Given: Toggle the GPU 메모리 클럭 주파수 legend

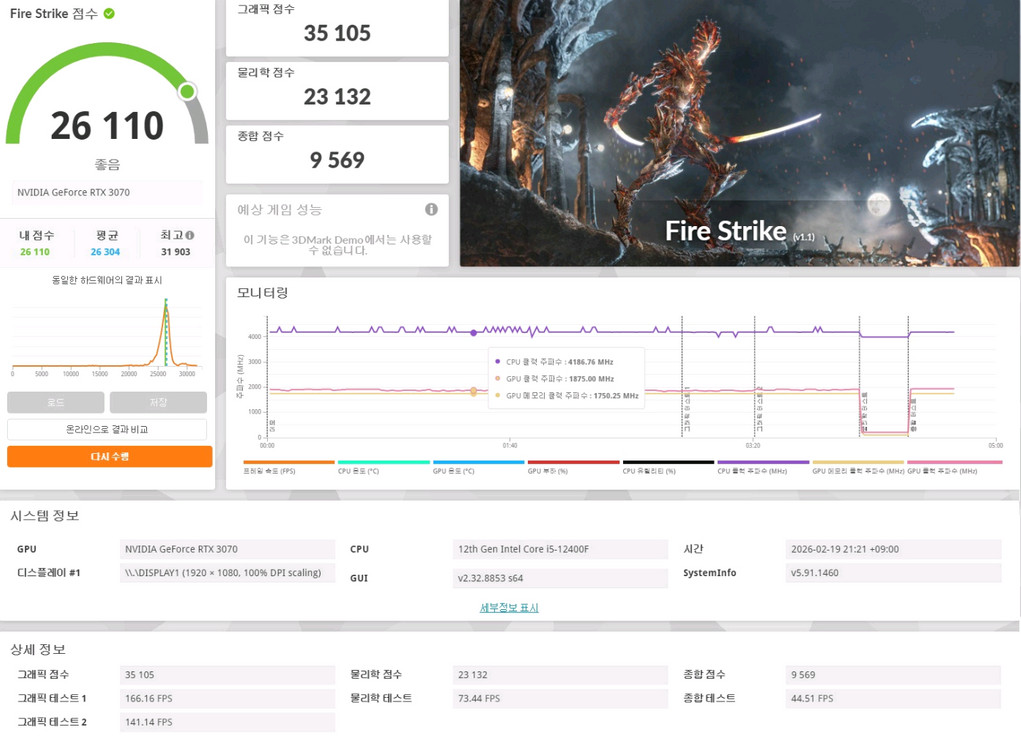Looking at the screenshot, I should [858, 467].
